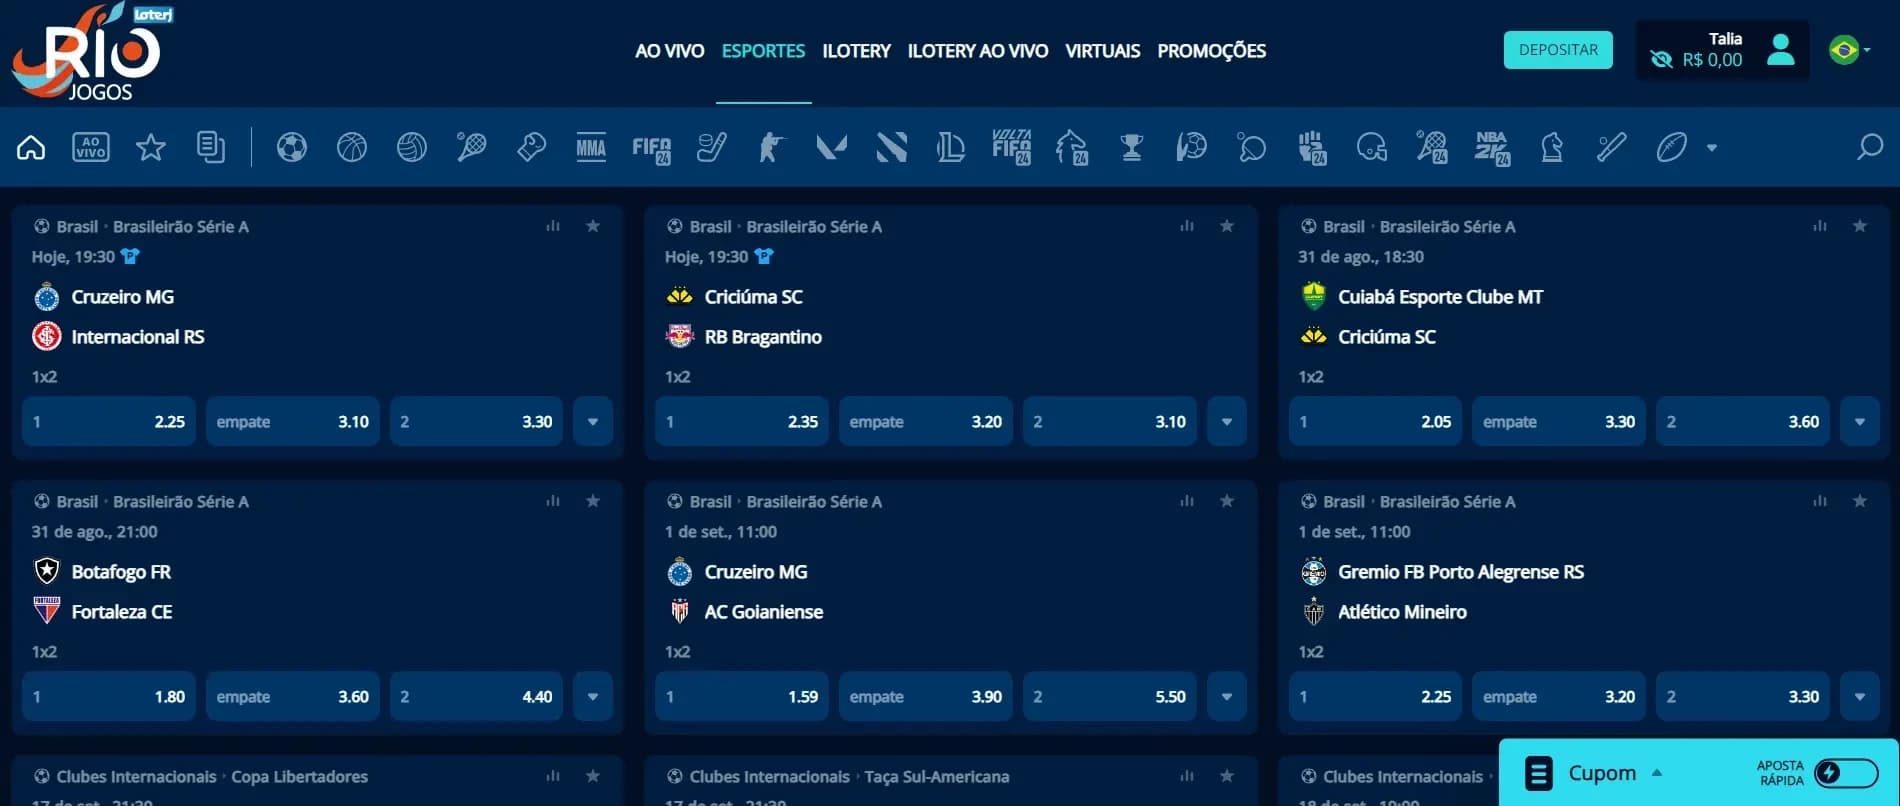Toggle balance visibility eye icon

pos(1661,60)
